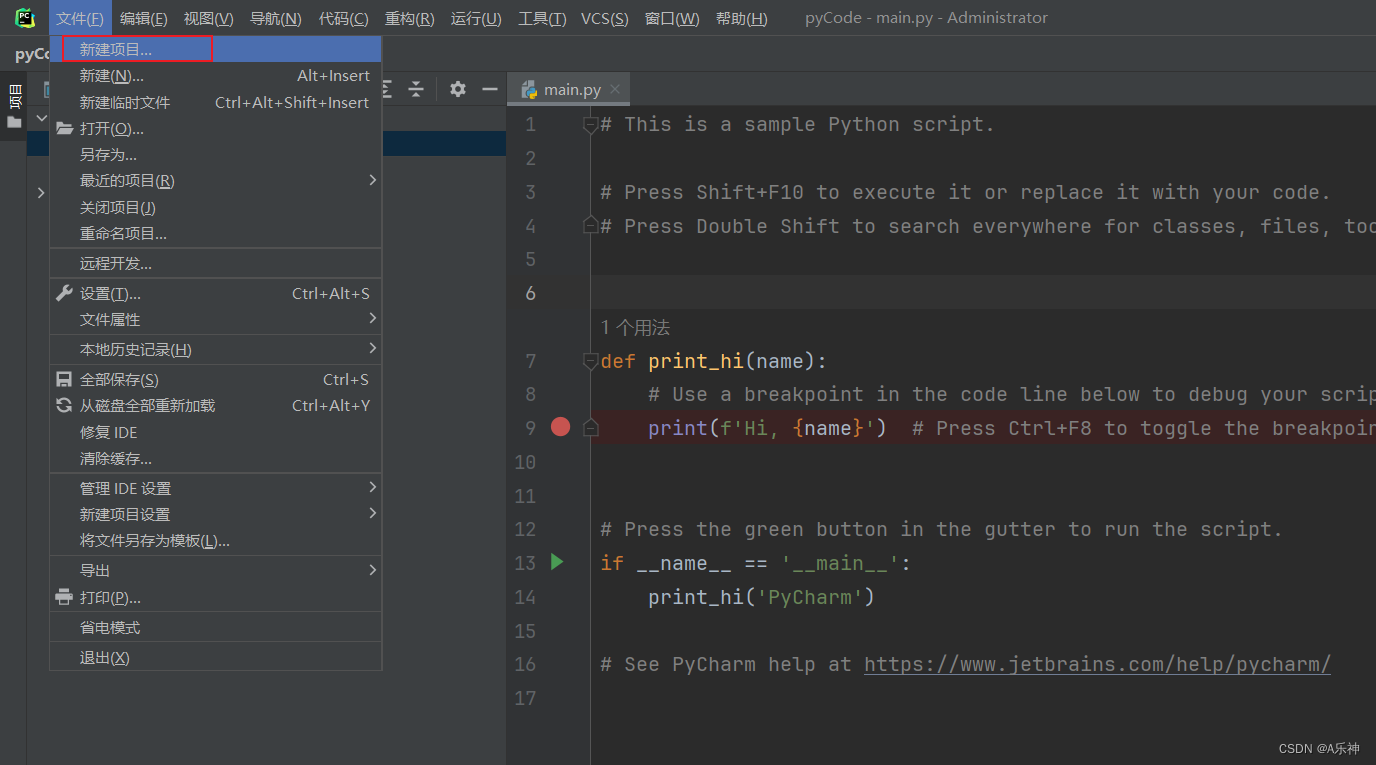Click the Collapse All icon in project panel
The image size is (1376, 765).
pyautogui.click(x=416, y=89)
